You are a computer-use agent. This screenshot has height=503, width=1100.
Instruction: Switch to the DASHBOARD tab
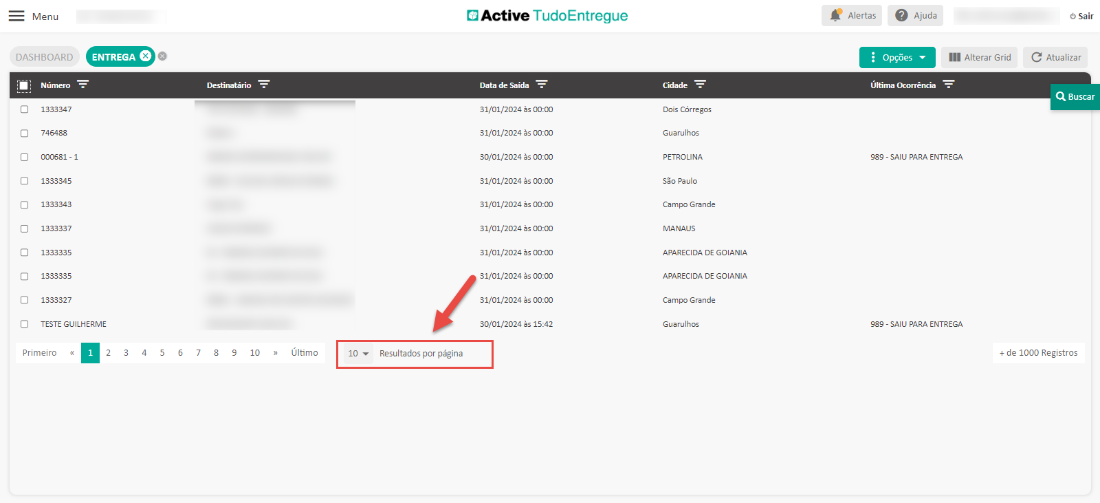coord(44,57)
